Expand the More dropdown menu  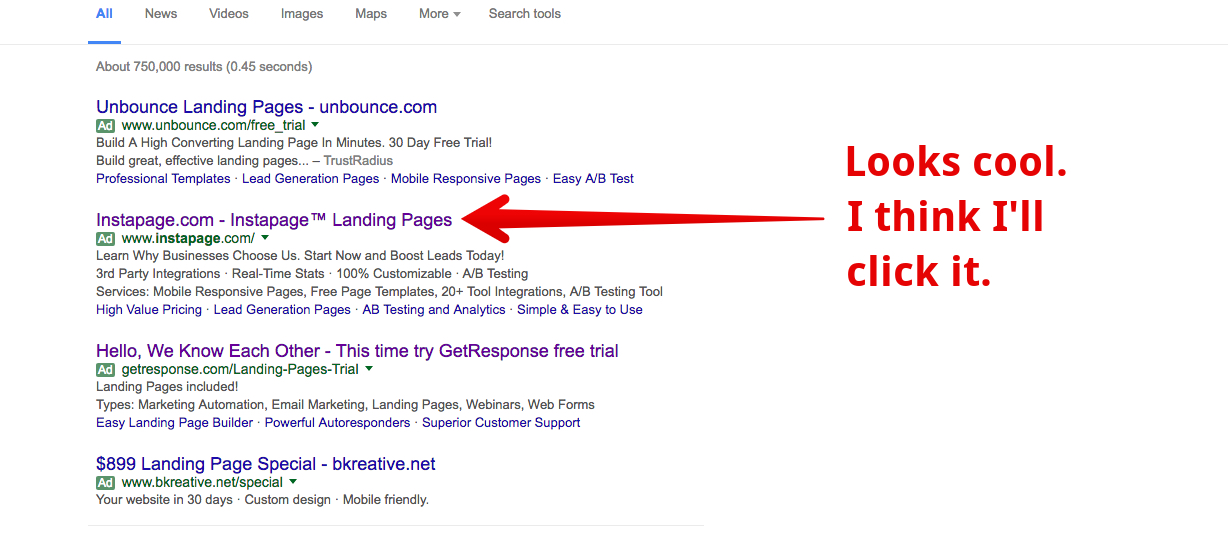[440, 14]
